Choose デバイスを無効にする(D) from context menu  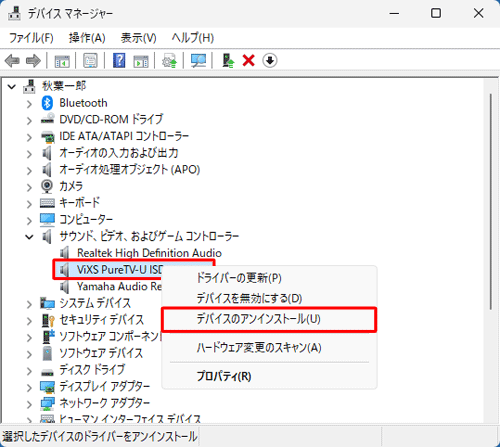click(x=269, y=298)
